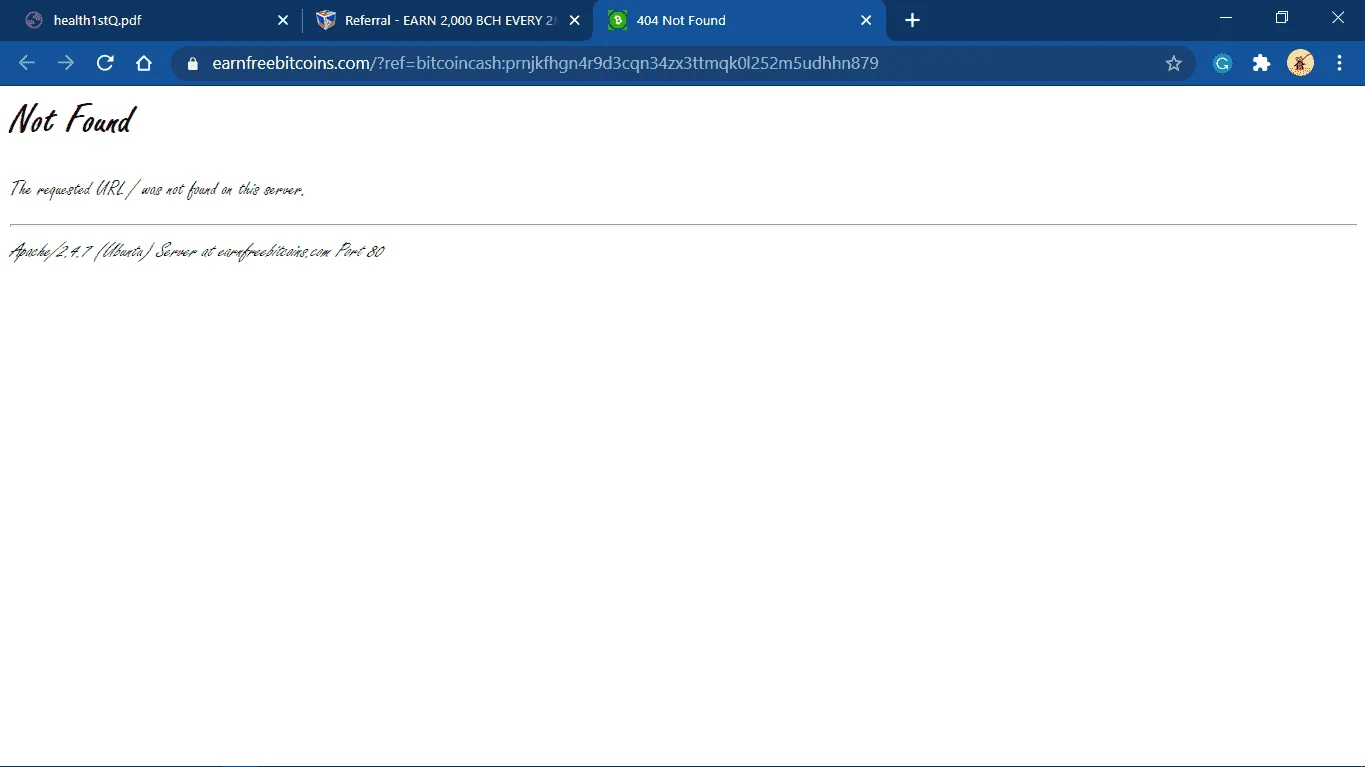Open the Grammarly extension icon
This screenshot has height=767, width=1365.
[x=1222, y=63]
